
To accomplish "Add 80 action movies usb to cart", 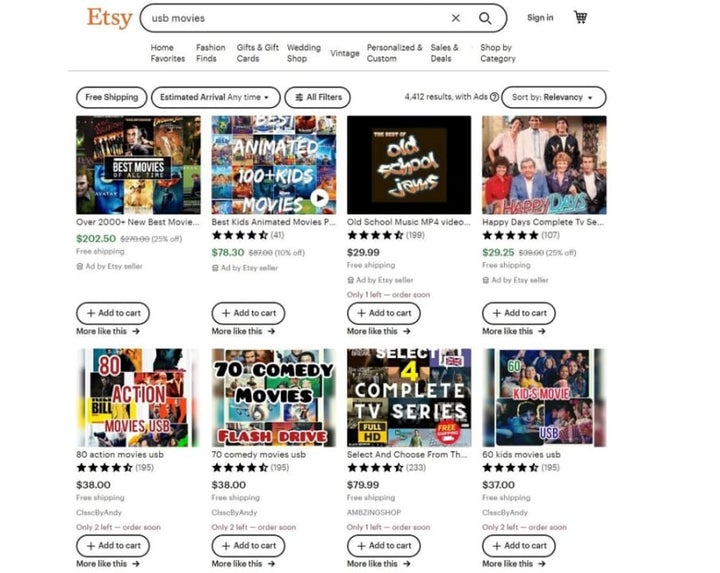I will pos(113,546).
